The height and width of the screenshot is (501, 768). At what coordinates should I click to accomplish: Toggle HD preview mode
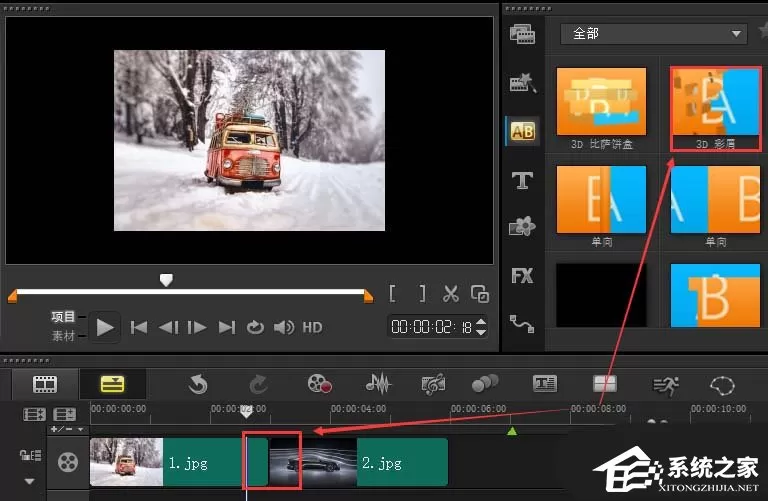(x=312, y=327)
